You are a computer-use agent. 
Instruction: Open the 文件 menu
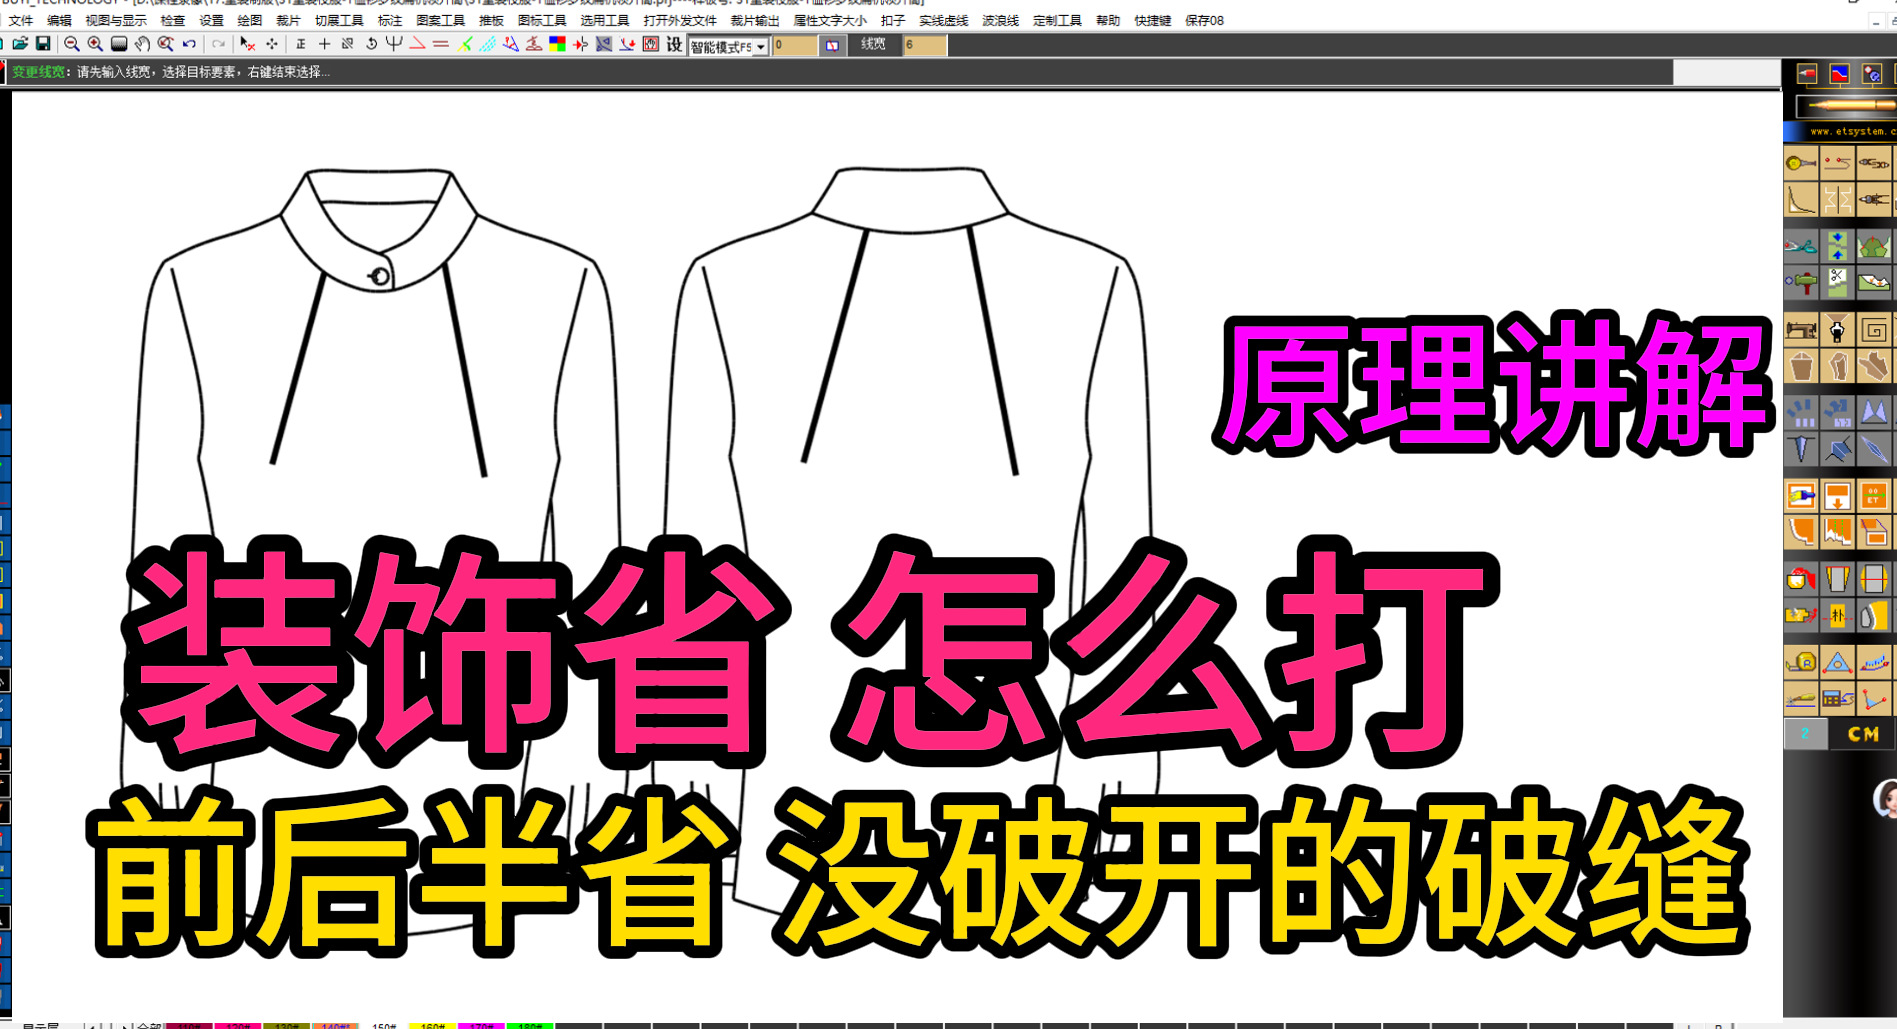point(20,19)
